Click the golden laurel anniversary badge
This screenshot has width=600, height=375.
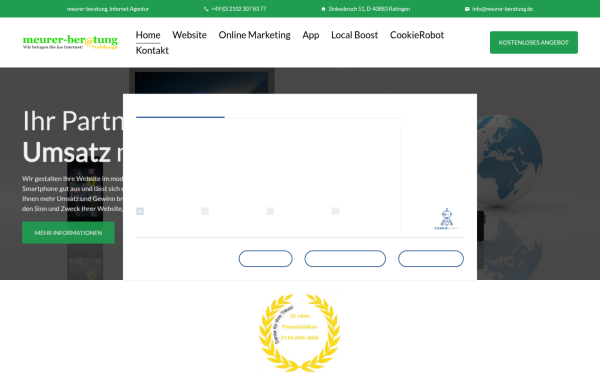pos(300,332)
